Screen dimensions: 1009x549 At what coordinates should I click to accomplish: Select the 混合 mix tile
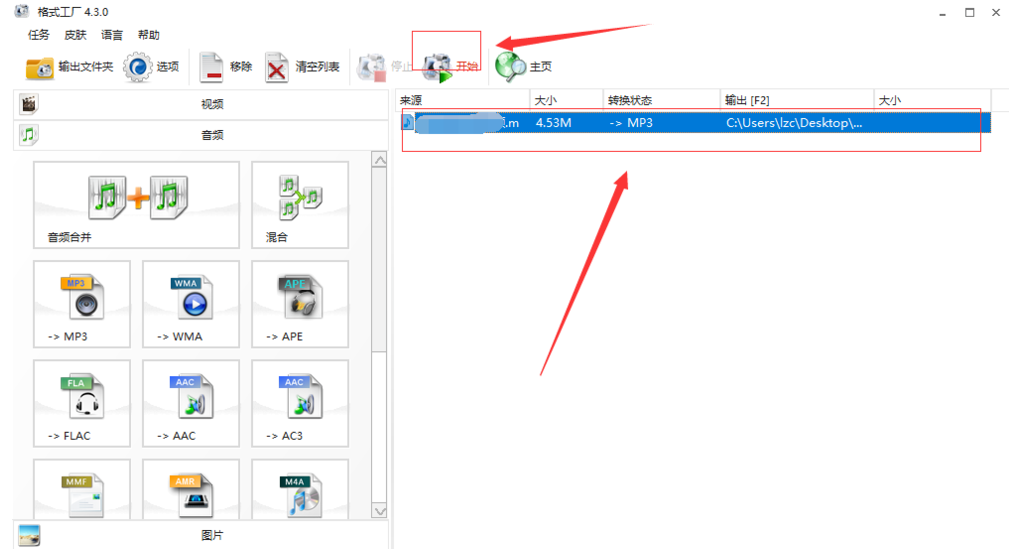[x=300, y=205]
